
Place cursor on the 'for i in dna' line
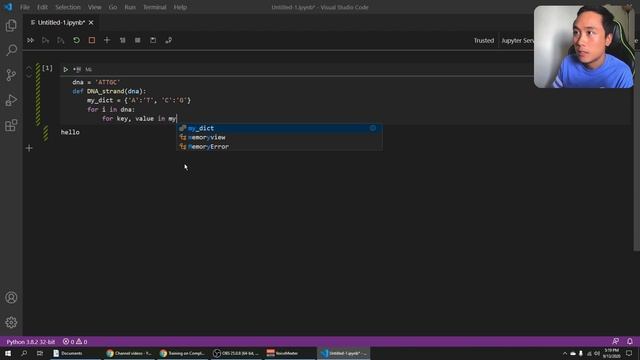click(x=111, y=109)
